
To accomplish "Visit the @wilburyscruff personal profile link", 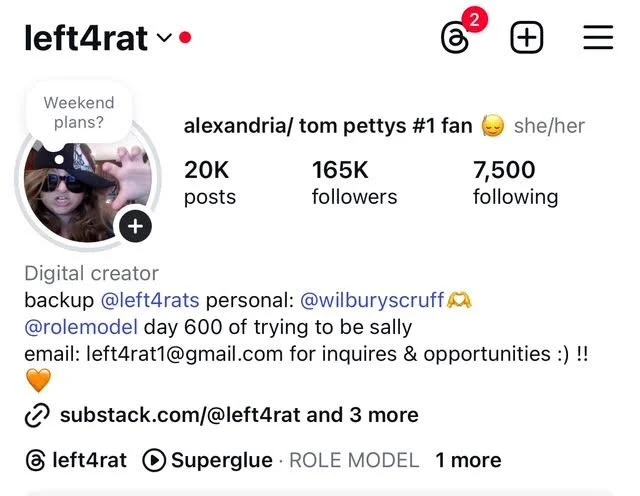I will pos(372,300).
